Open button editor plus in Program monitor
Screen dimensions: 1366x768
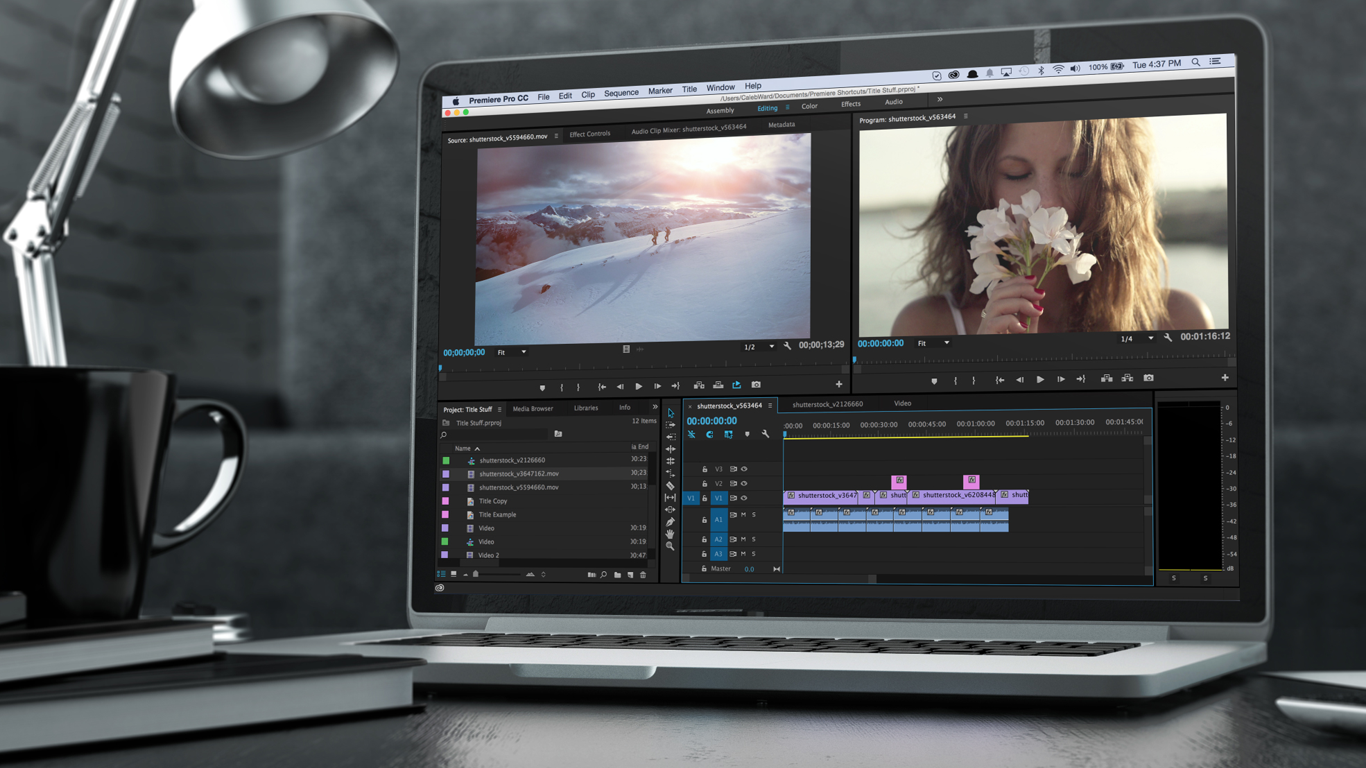[x=1224, y=377]
